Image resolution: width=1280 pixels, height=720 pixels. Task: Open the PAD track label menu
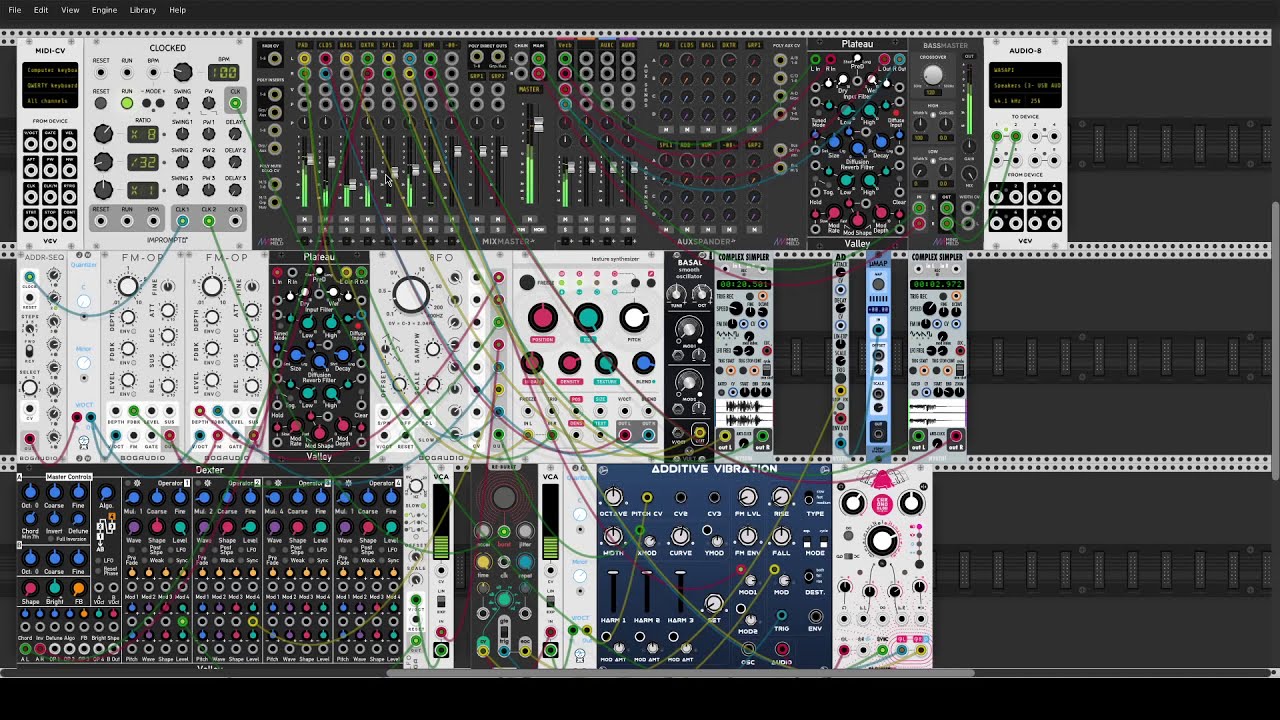click(x=304, y=46)
